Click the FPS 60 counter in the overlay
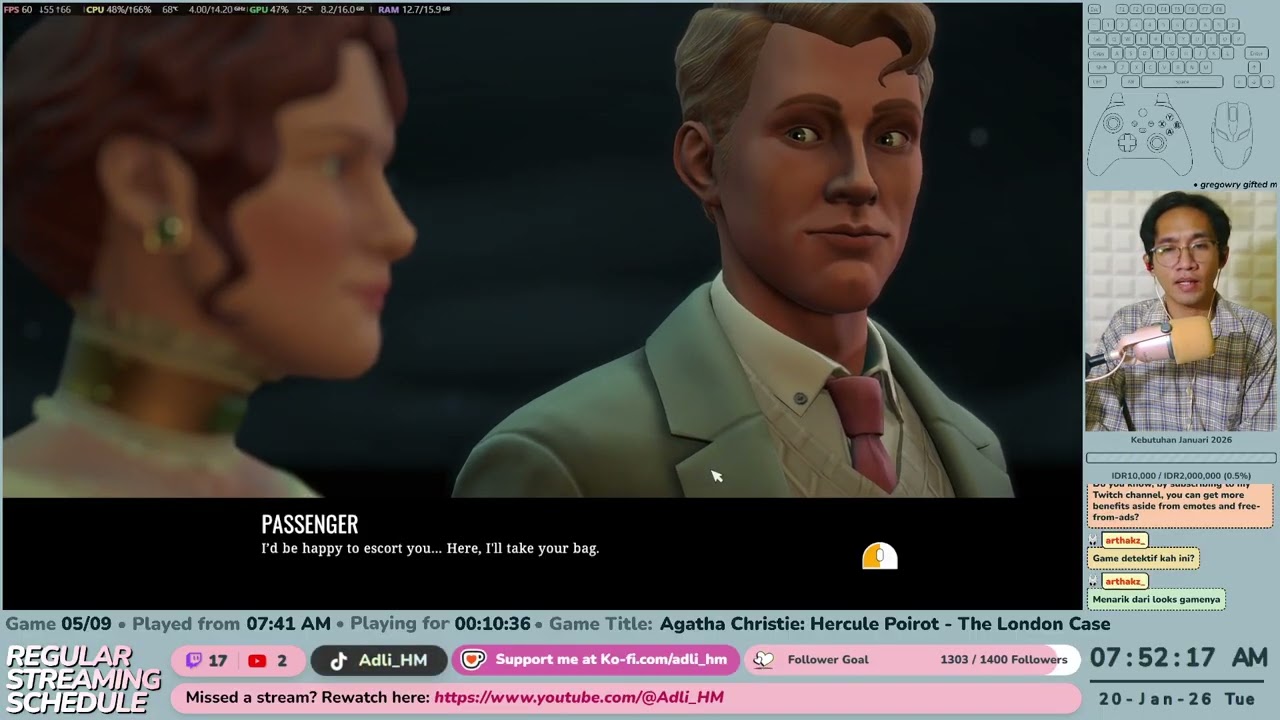Screen dimensions: 1280x720 [18, 9]
